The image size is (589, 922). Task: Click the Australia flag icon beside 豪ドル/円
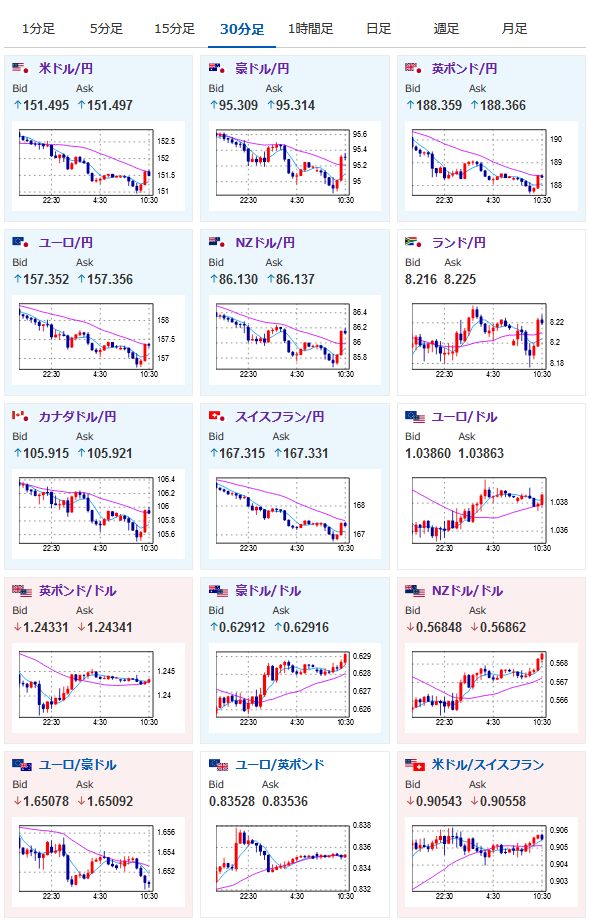pyautogui.click(x=217, y=68)
